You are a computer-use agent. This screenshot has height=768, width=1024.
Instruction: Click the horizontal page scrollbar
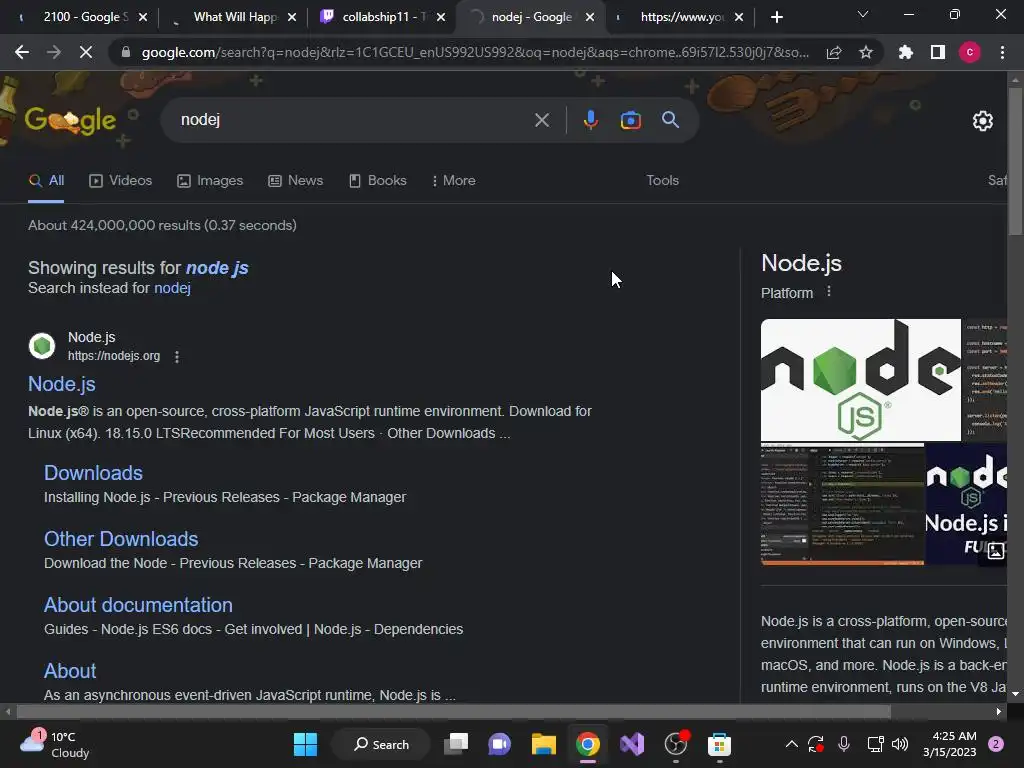click(453, 711)
